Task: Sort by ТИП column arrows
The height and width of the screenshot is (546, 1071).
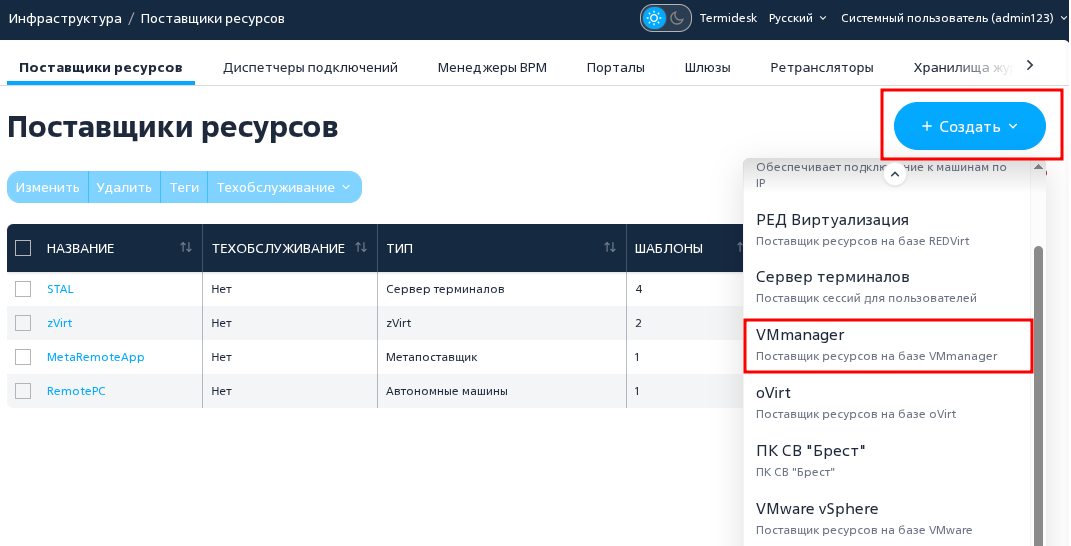Action: point(610,247)
